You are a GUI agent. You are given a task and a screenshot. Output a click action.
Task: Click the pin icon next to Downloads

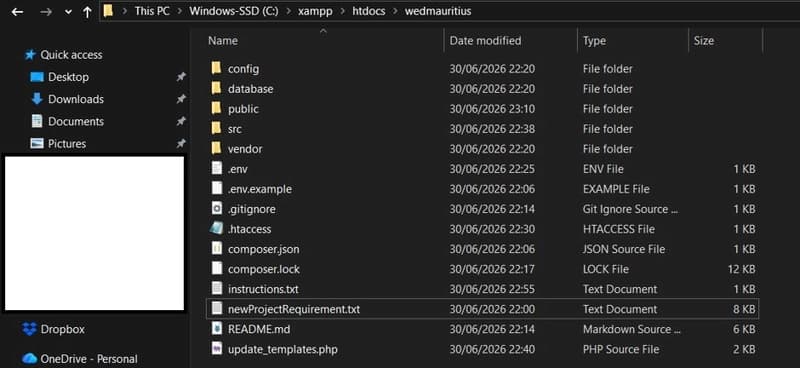click(x=181, y=99)
